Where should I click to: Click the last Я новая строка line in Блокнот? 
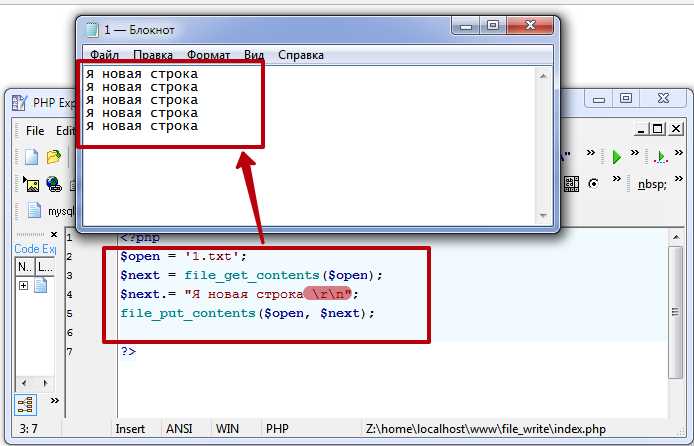pyautogui.click(x=142, y=126)
